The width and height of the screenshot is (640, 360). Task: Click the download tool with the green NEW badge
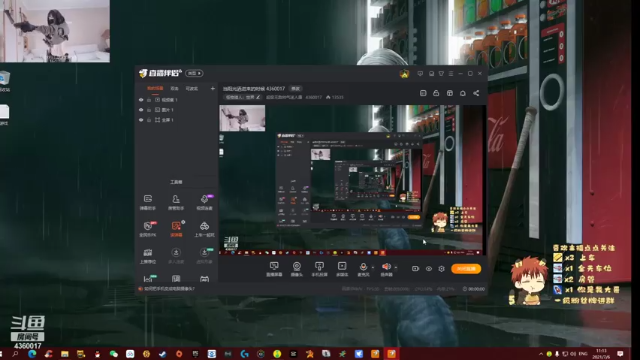coord(204,256)
